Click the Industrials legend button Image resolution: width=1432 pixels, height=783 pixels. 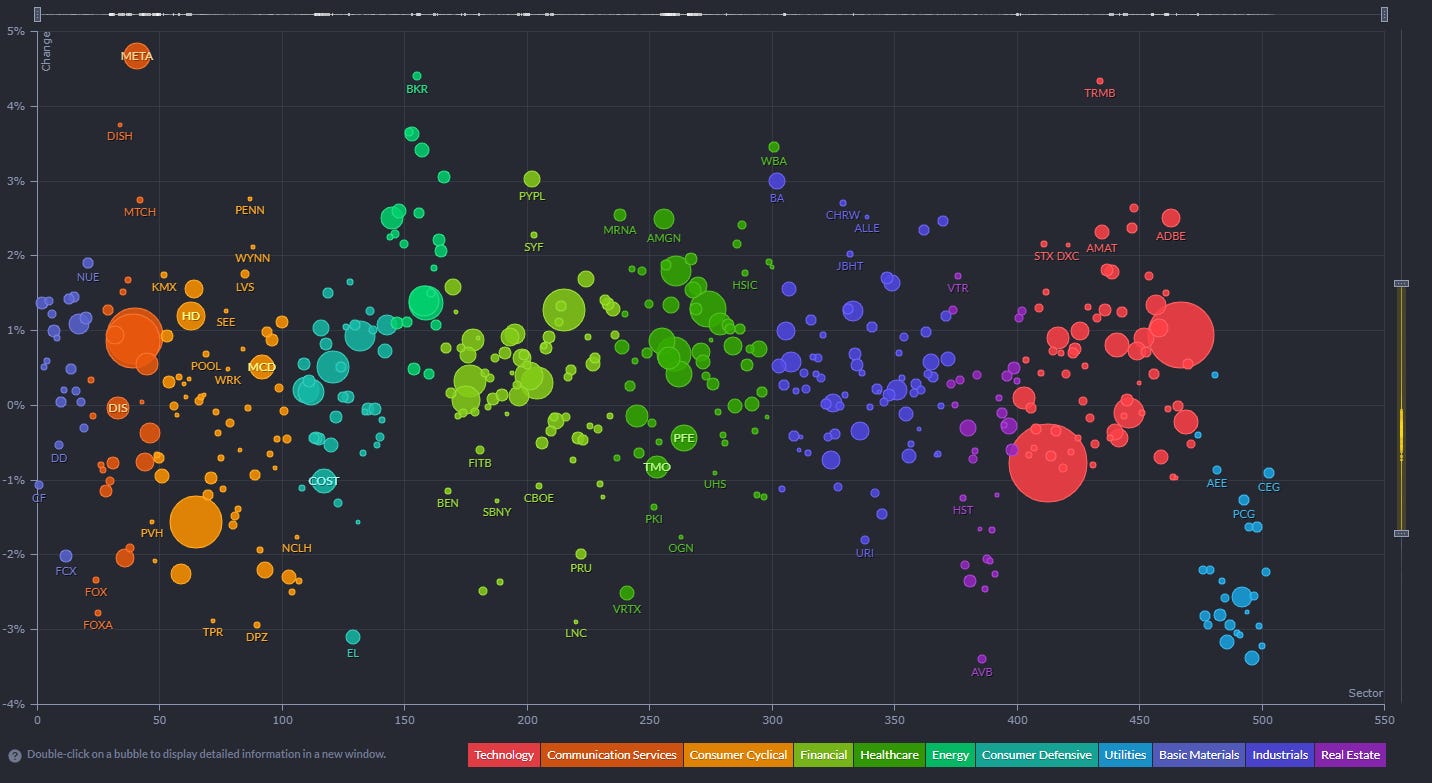(1279, 755)
